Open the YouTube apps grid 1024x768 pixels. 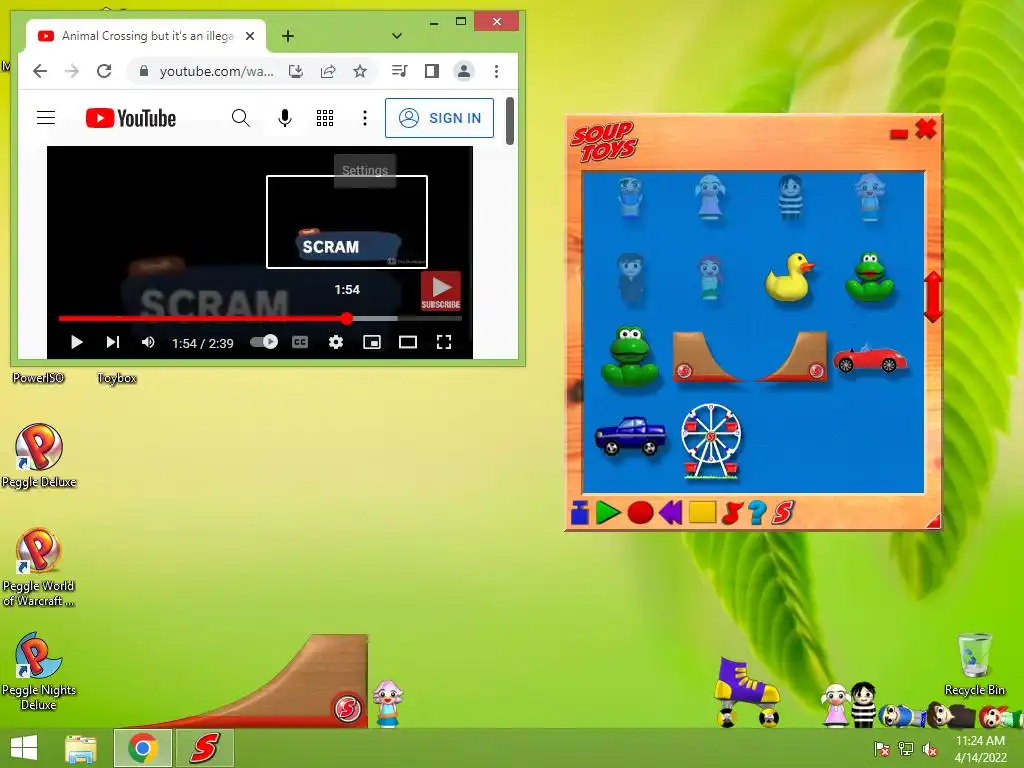click(x=325, y=118)
